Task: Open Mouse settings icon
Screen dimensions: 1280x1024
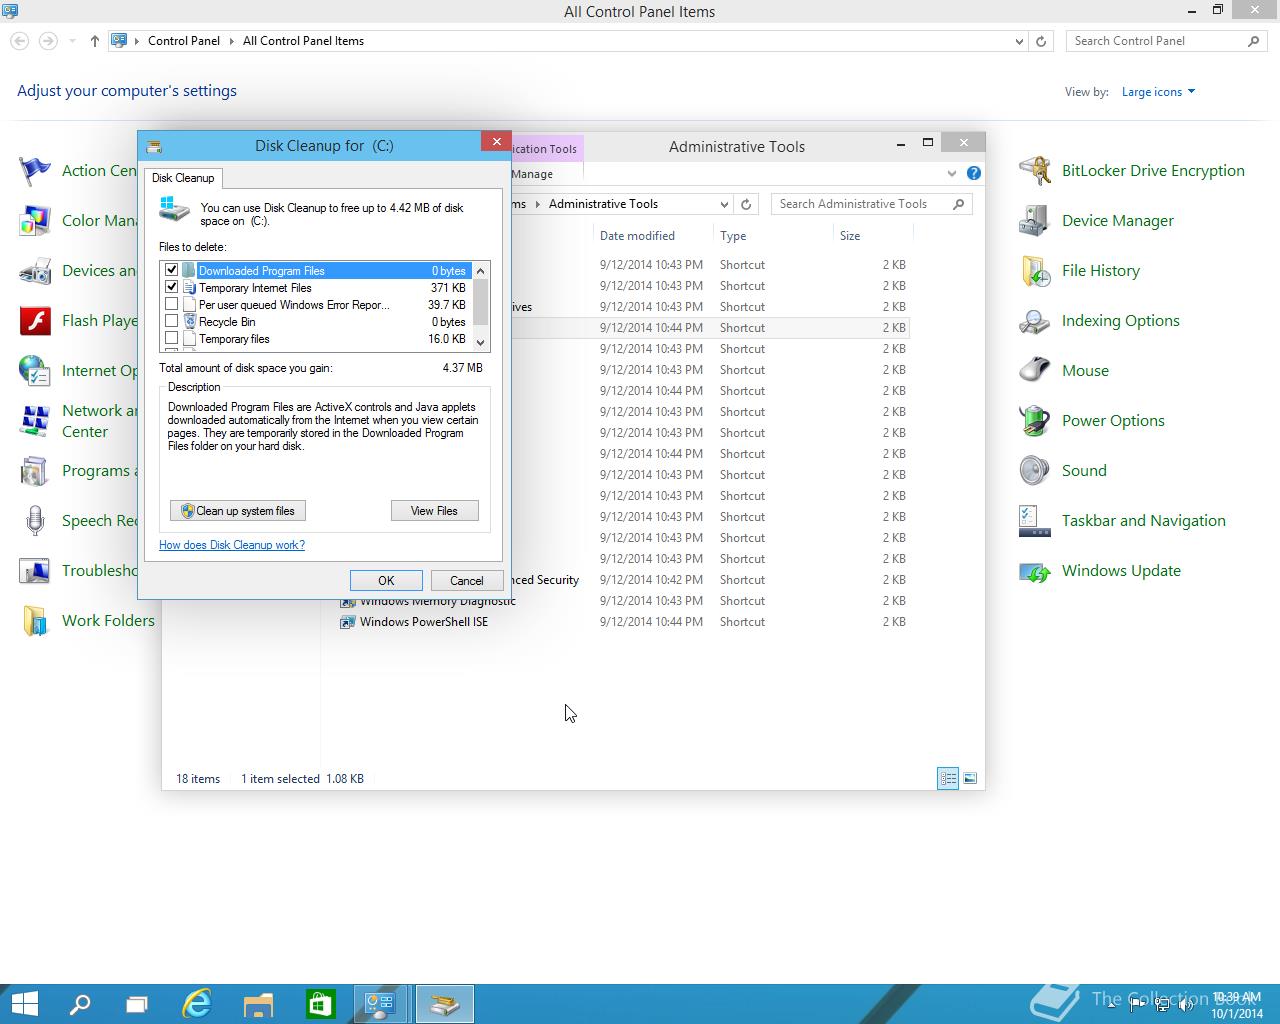Action: pos(1035,371)
